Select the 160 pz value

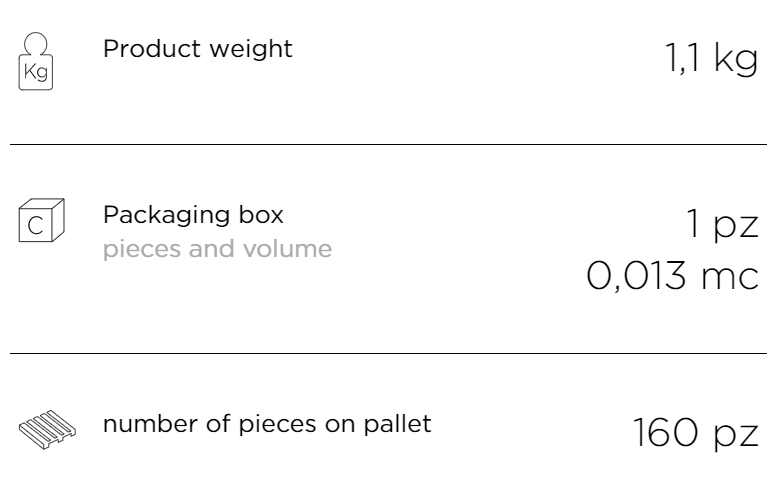coord(696,433)
